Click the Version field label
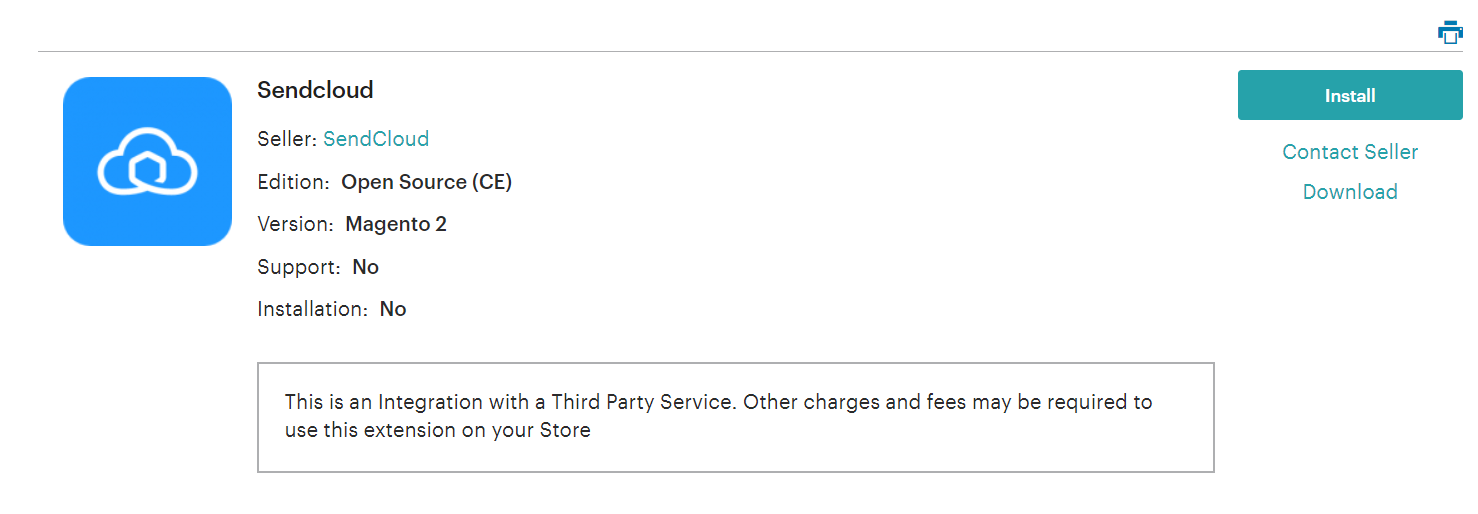Screen dimensions: 1478x514 [x=296, y=224]
